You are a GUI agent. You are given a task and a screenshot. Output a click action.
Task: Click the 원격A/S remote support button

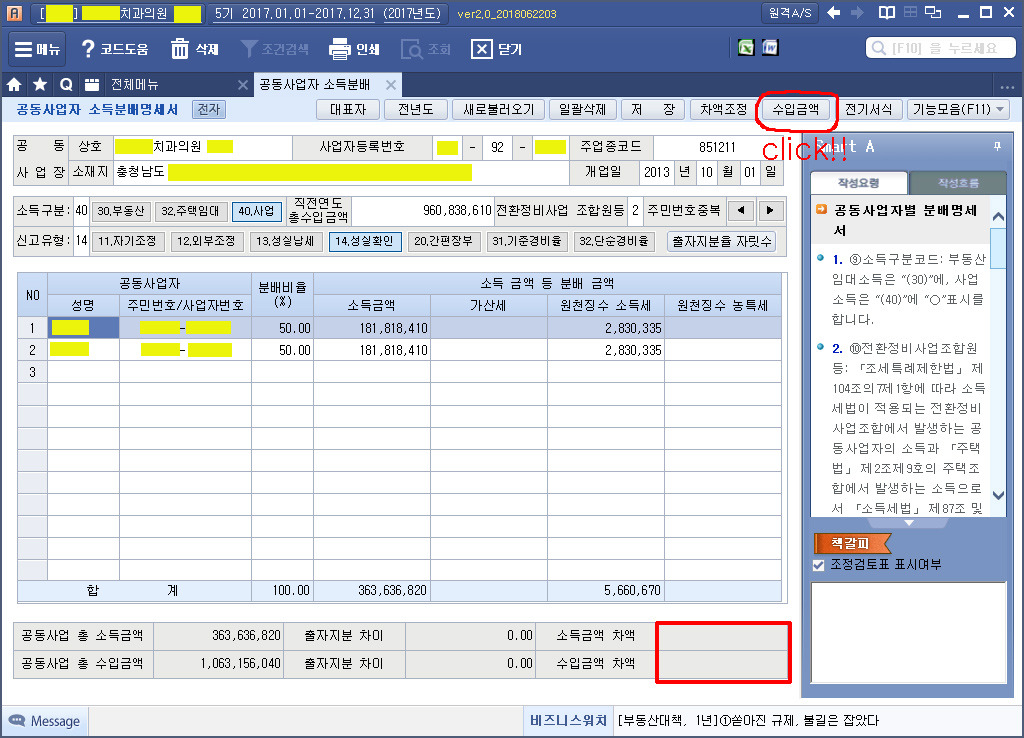click(790, 13)
